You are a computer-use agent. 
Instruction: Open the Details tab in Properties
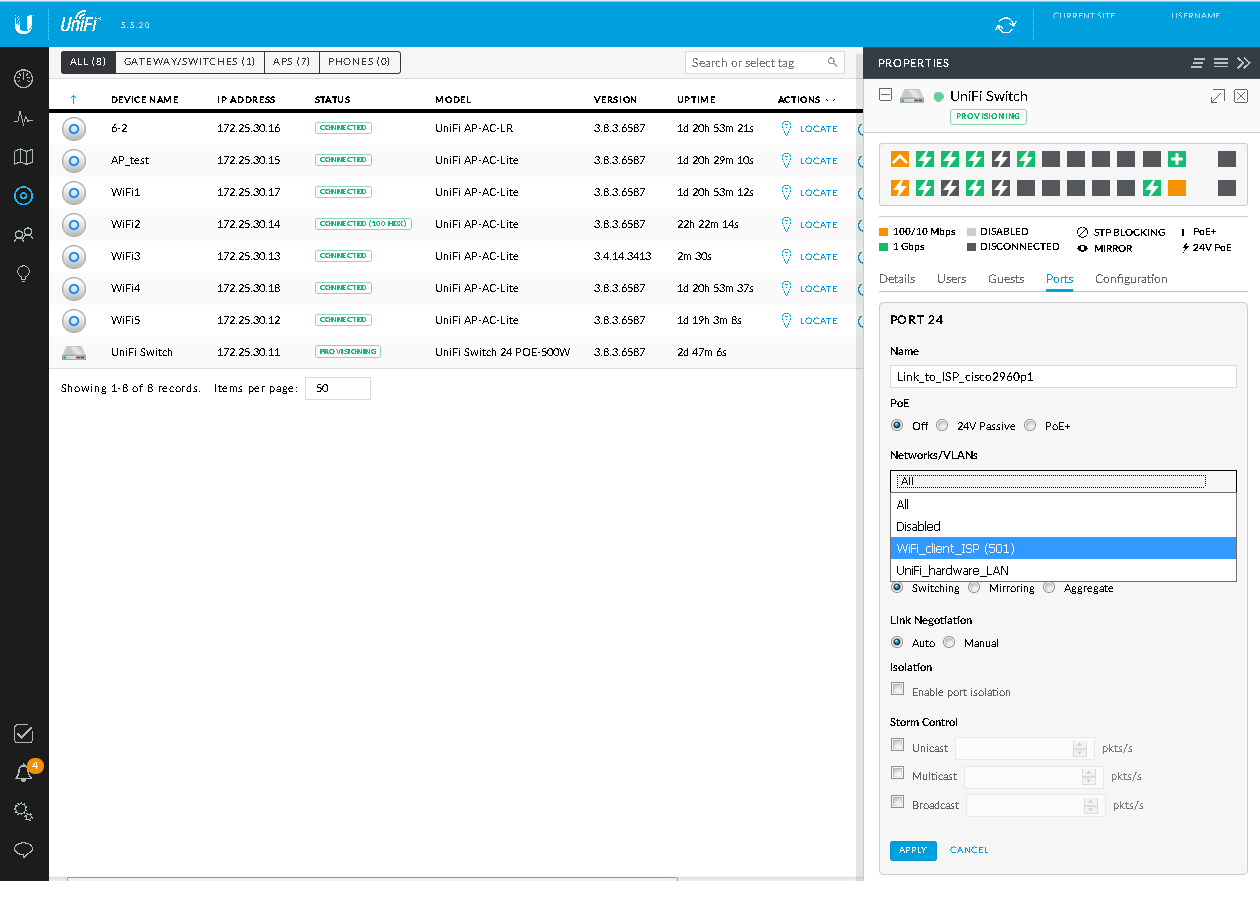coord(897,279)
